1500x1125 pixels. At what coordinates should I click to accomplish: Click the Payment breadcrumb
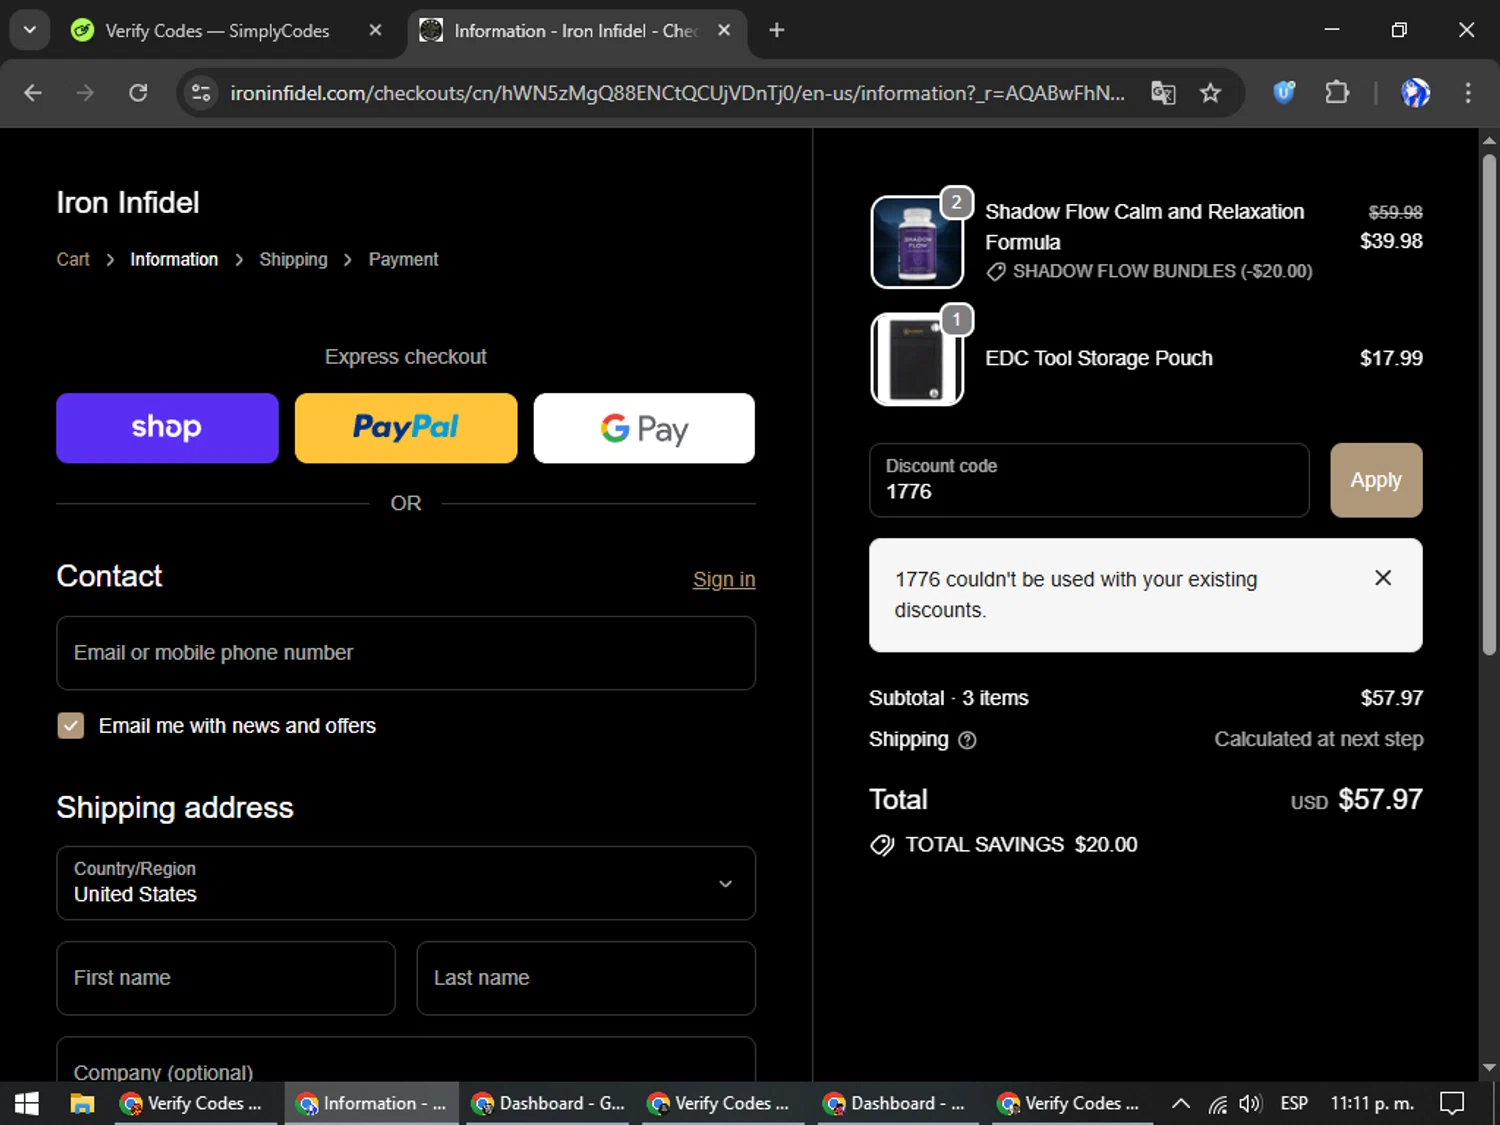click(403, 260)
